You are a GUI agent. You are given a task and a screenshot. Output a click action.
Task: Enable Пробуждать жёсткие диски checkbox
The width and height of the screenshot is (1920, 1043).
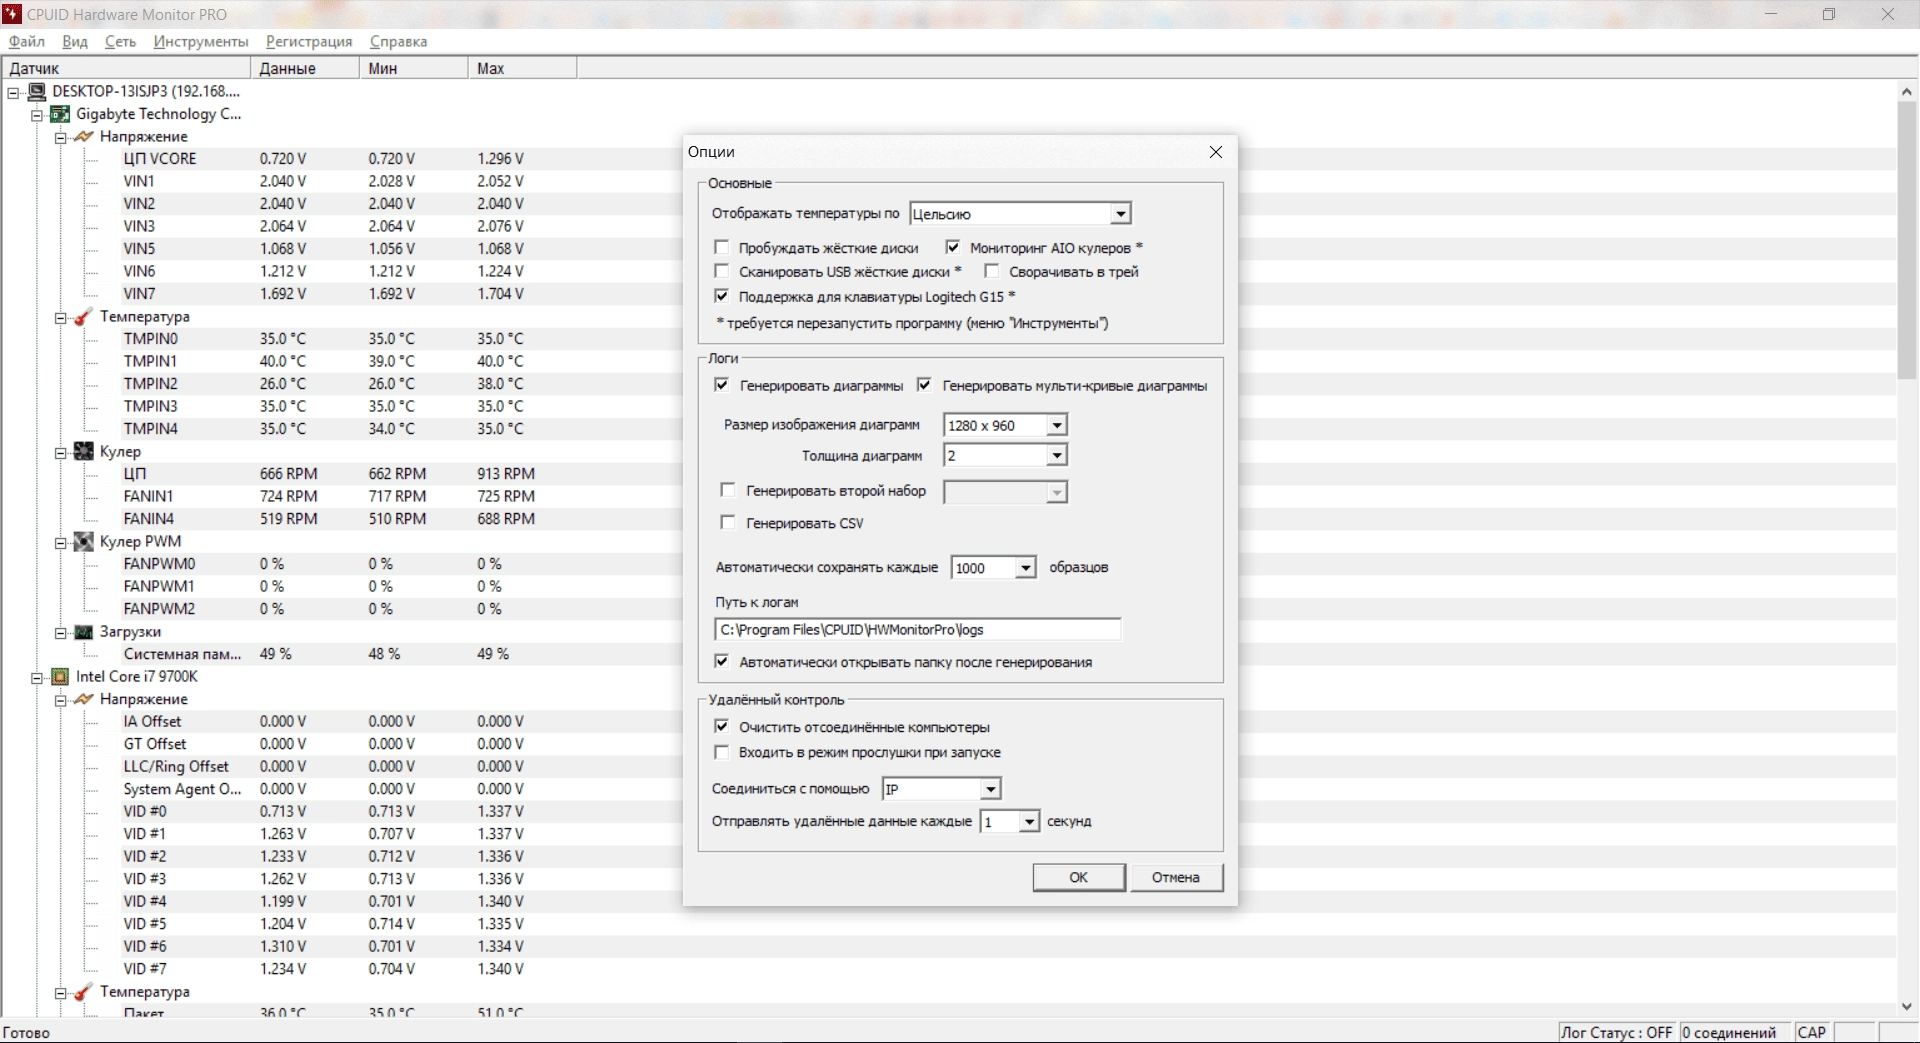coord(721,247)
